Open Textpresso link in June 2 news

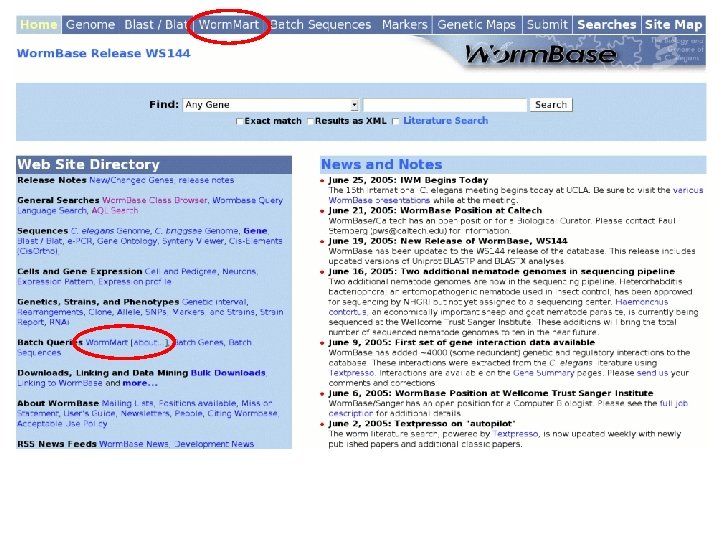coord(515,434)
